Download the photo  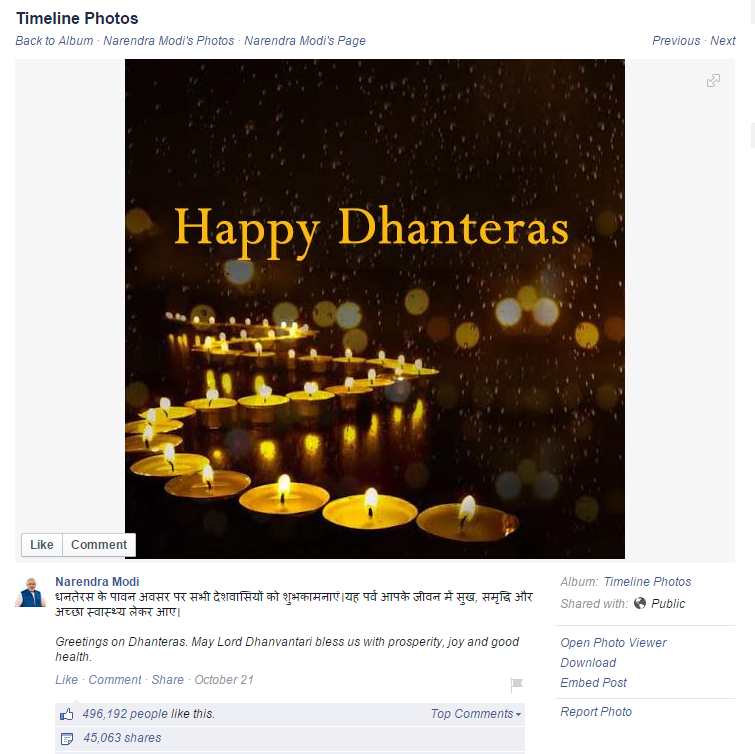[x=588, y=663]
